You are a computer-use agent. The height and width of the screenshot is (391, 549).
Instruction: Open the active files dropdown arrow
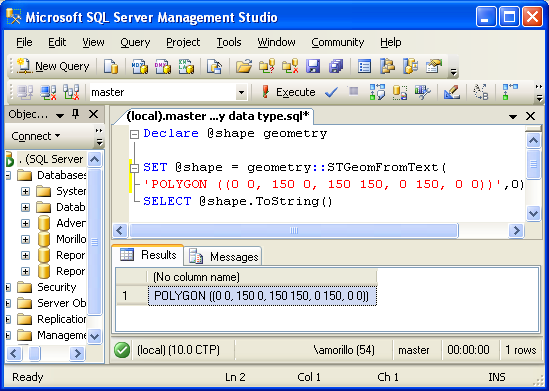click(x=513, y=117)
